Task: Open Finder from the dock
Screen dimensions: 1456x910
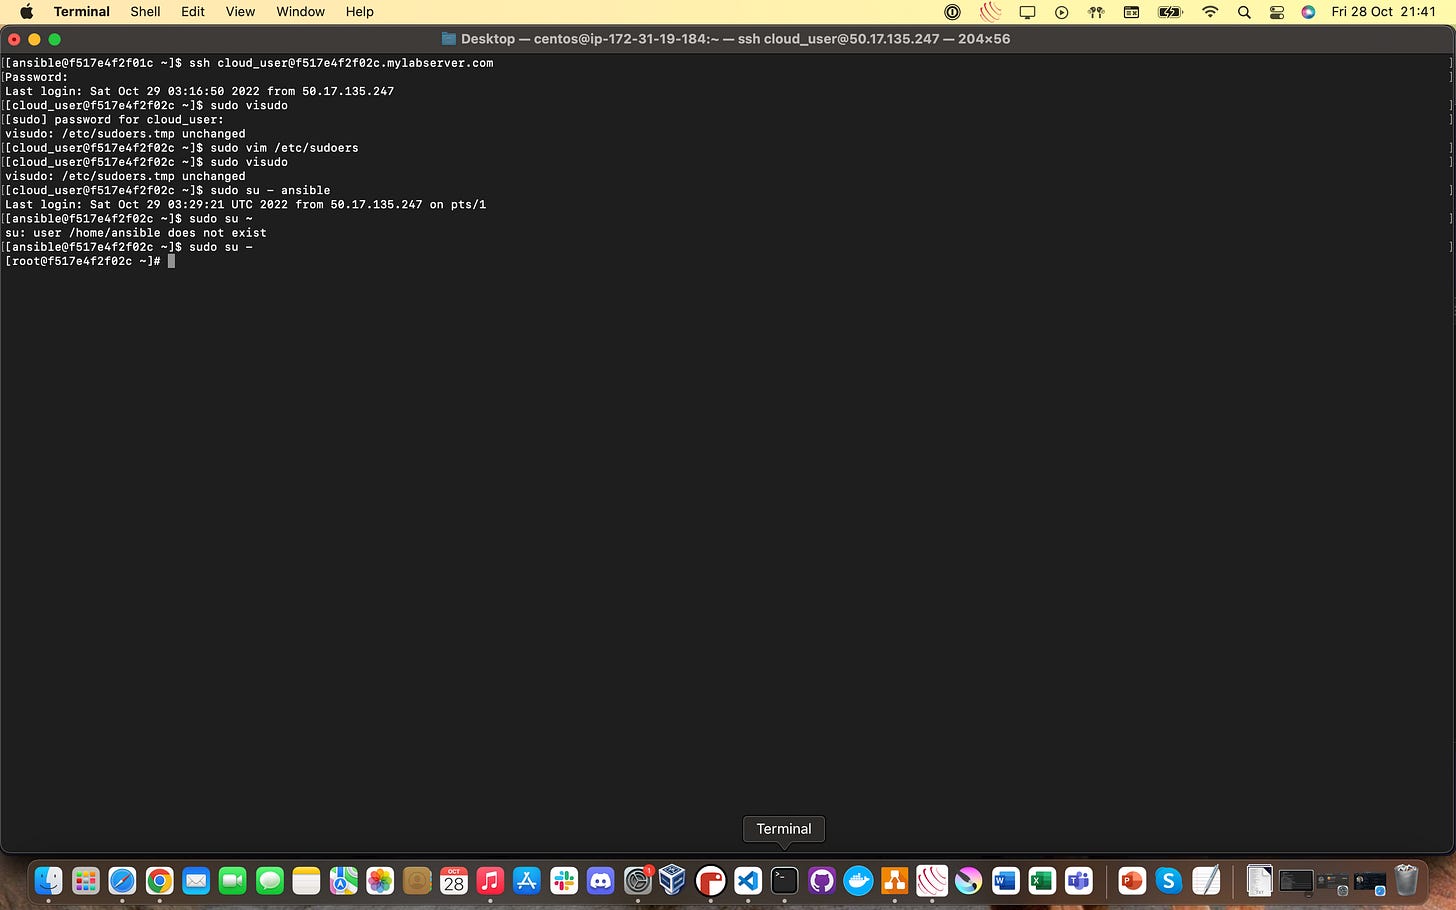Action: coord(48,881)
